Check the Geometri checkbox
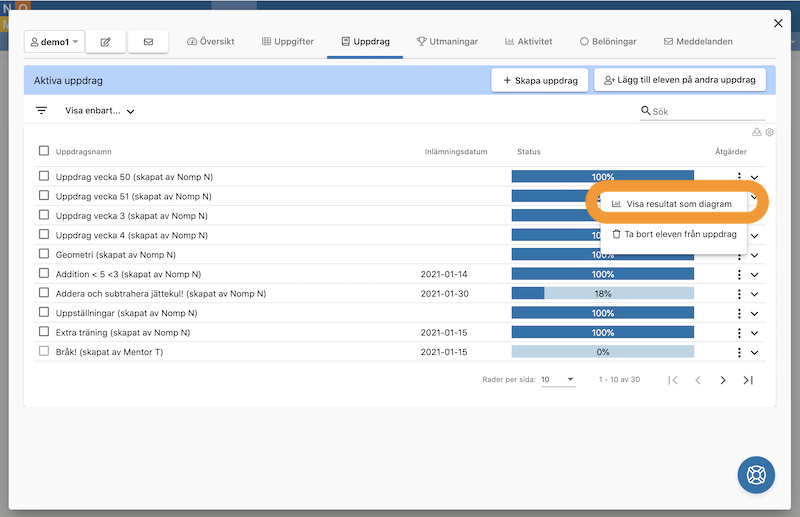 coord(44,253)
